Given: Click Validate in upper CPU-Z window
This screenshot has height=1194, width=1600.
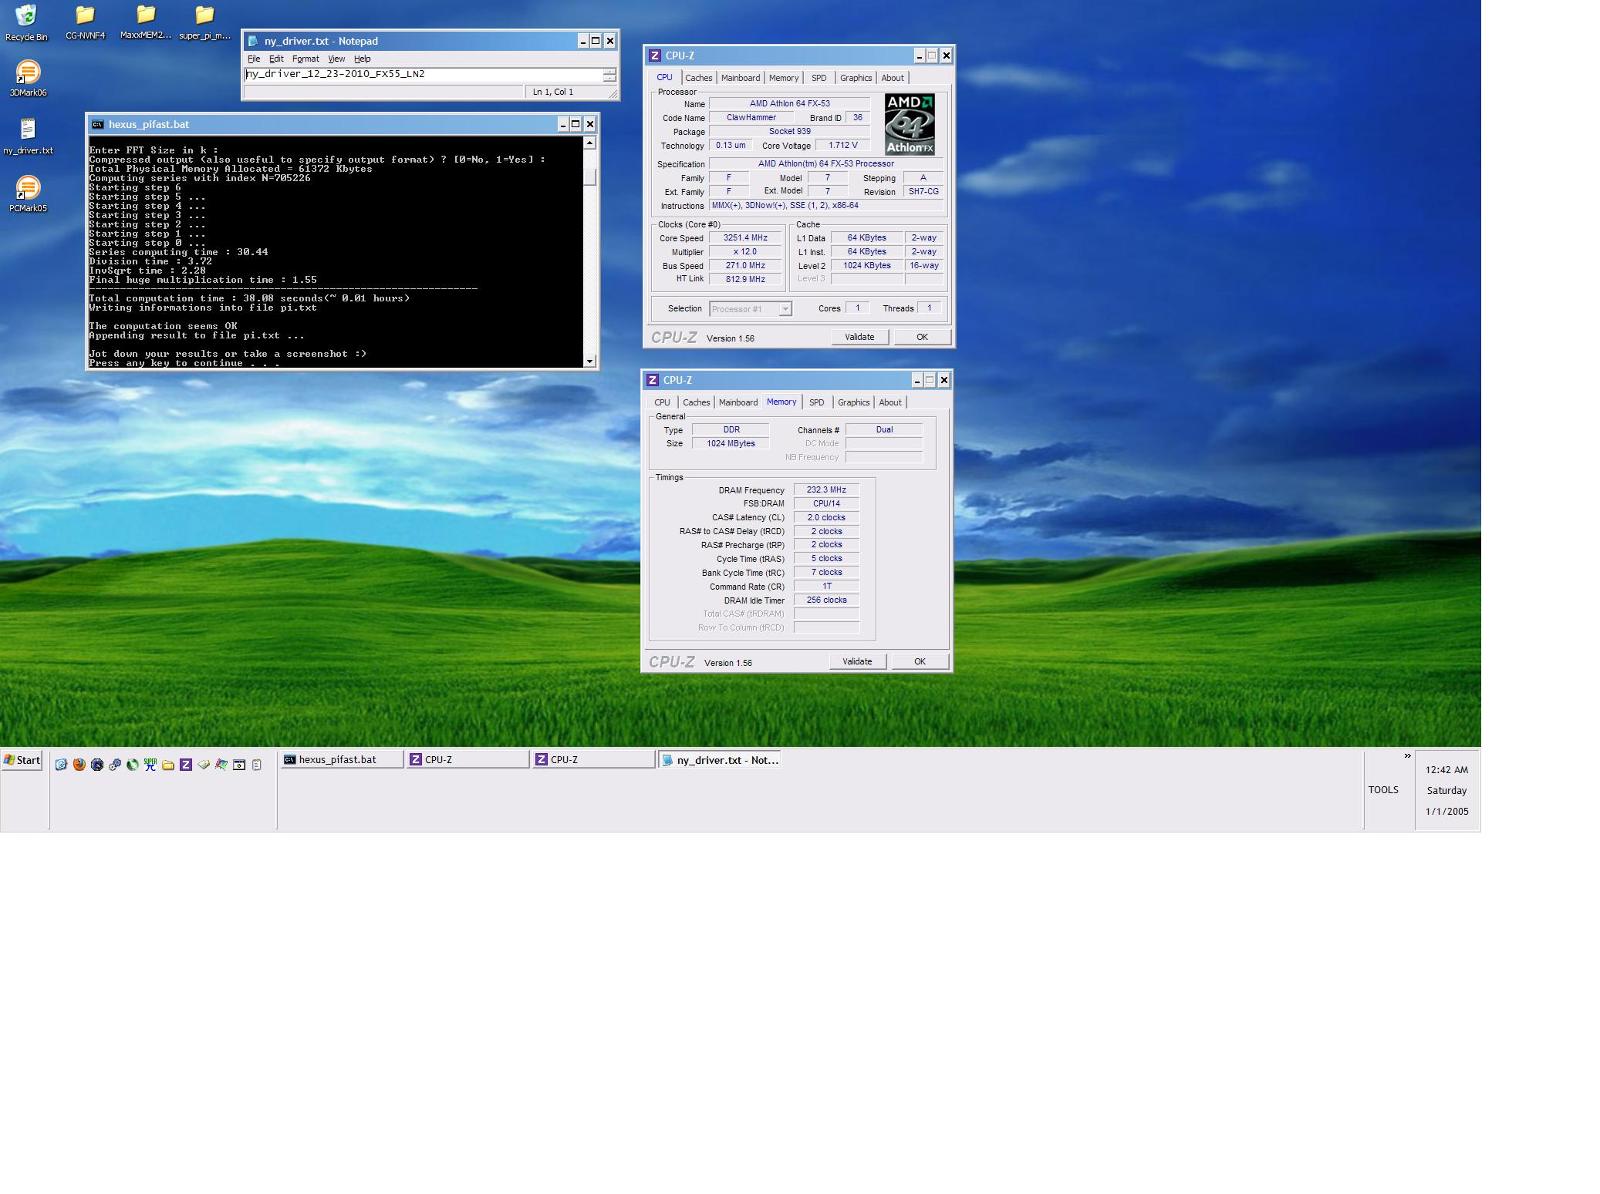Looking at the screenshot, I should 860,337.
